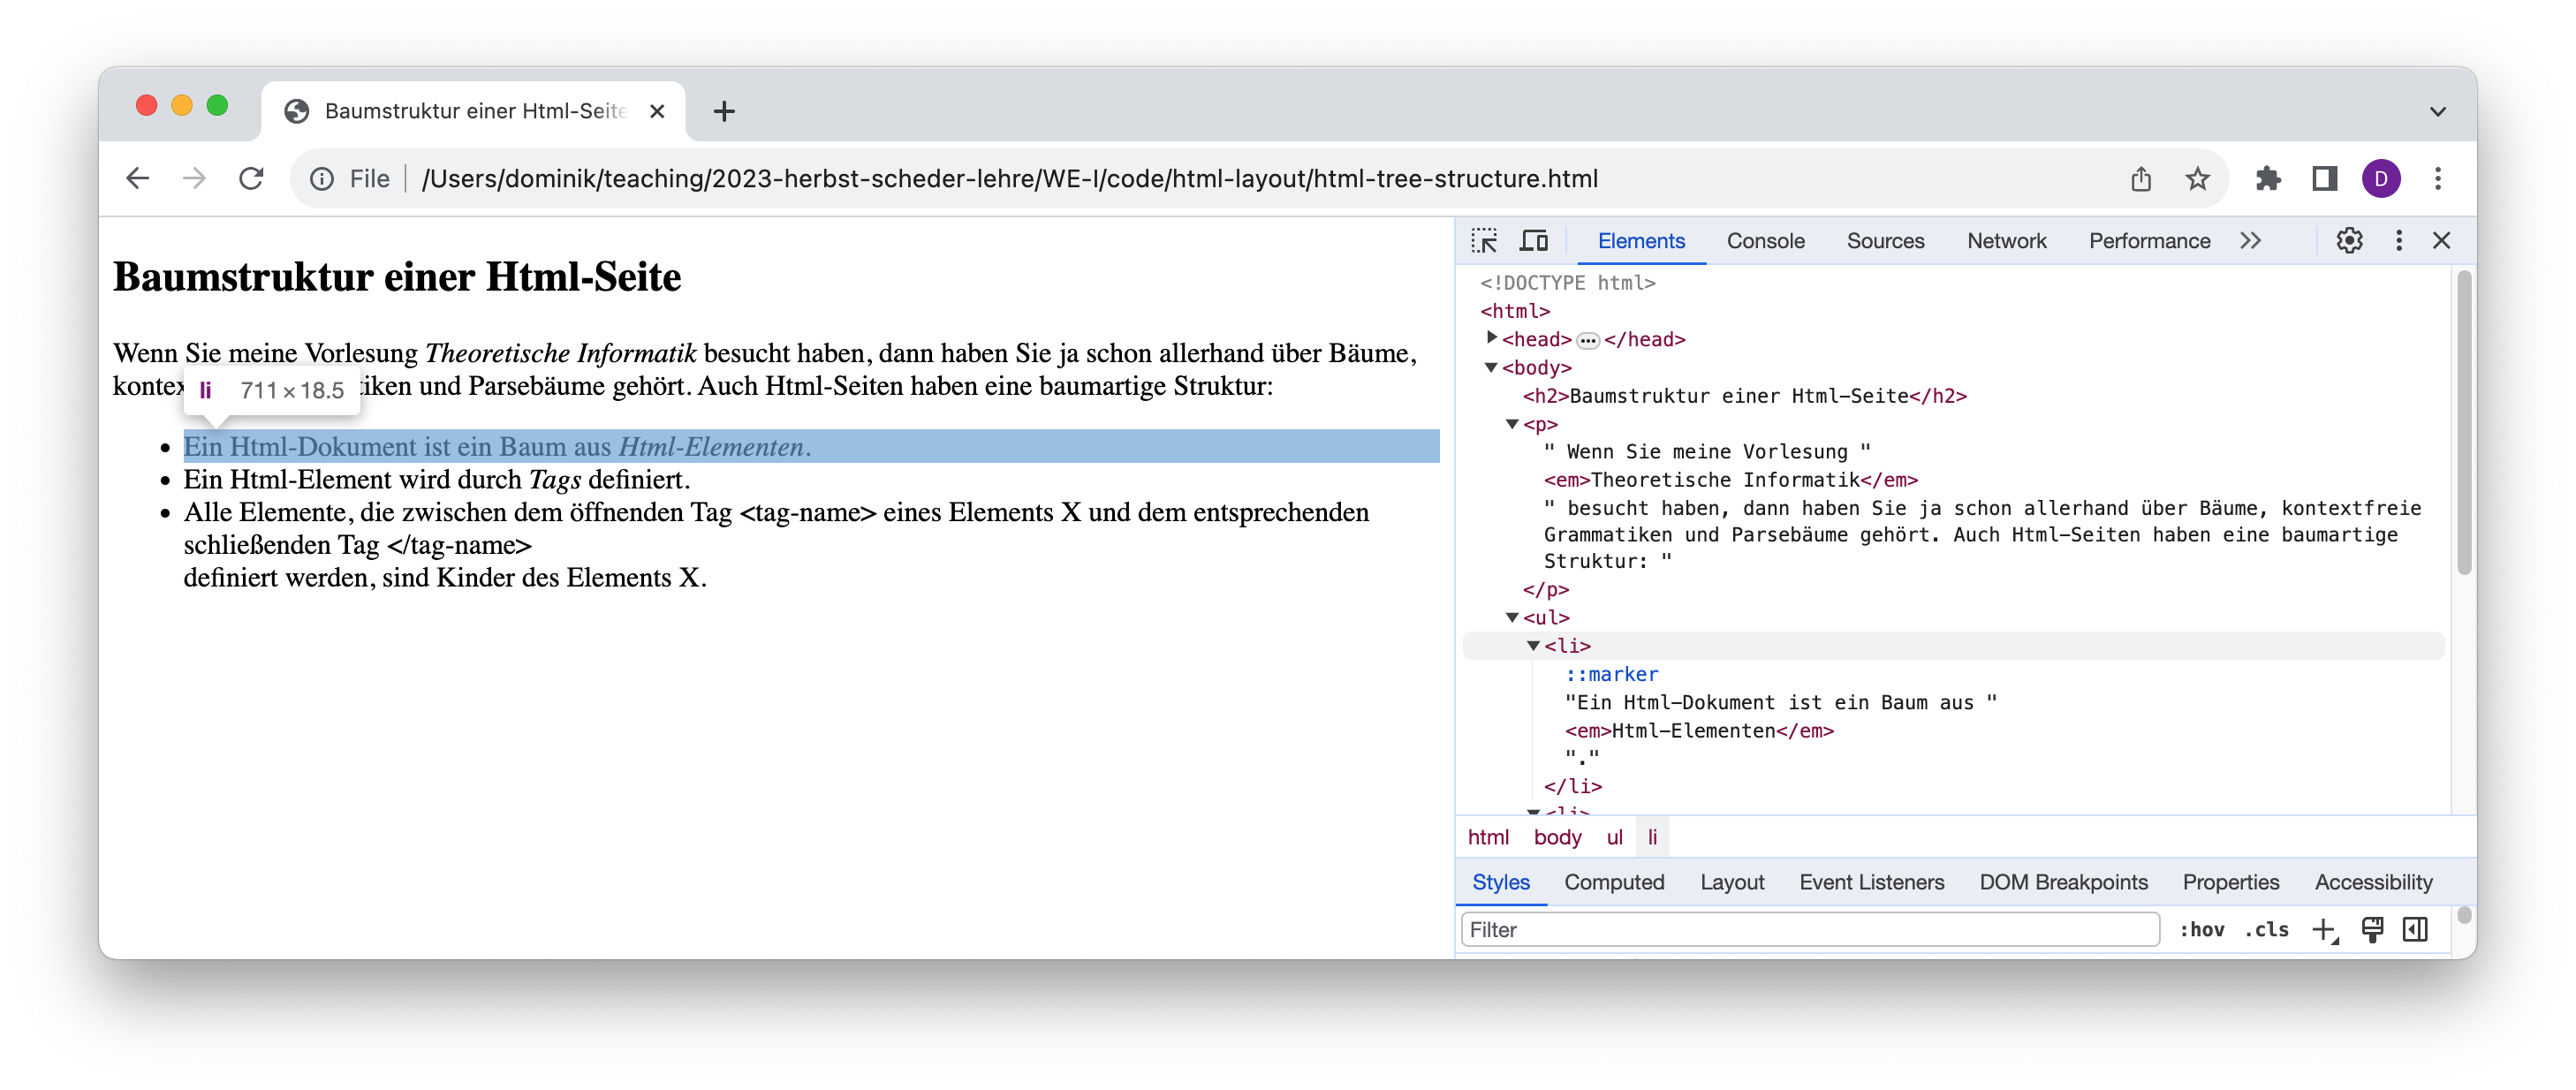Click the styles Filter input field
The width and height of the screenshot is (2576, 1090).
(x=1808, y=930)
